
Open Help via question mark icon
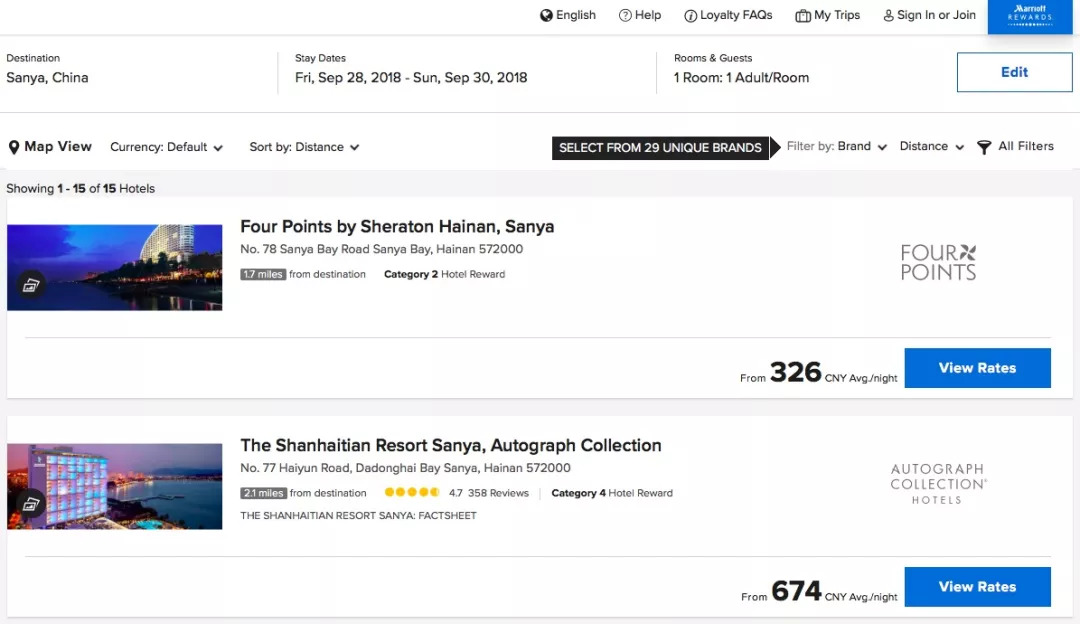tap(625, 15)
